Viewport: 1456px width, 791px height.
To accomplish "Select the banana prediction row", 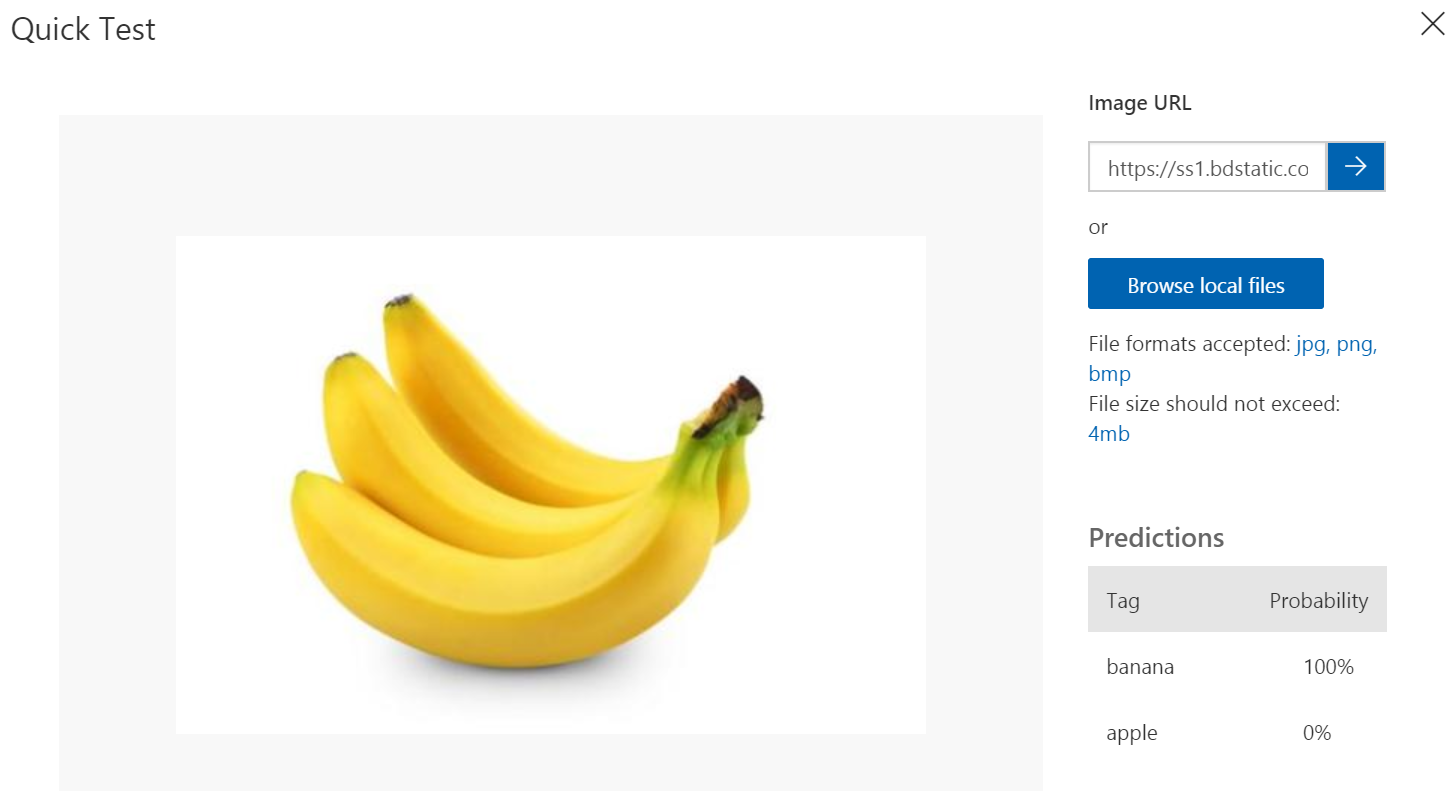I will pyautogui.click(x=1237, y=667).
